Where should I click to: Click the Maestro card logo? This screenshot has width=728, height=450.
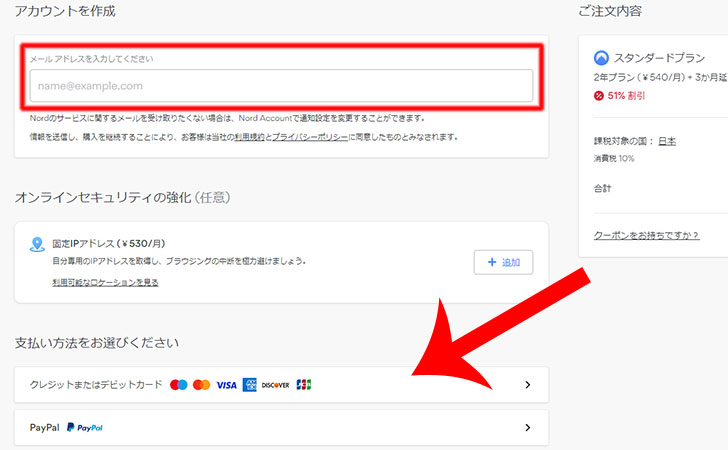point(179,385)
